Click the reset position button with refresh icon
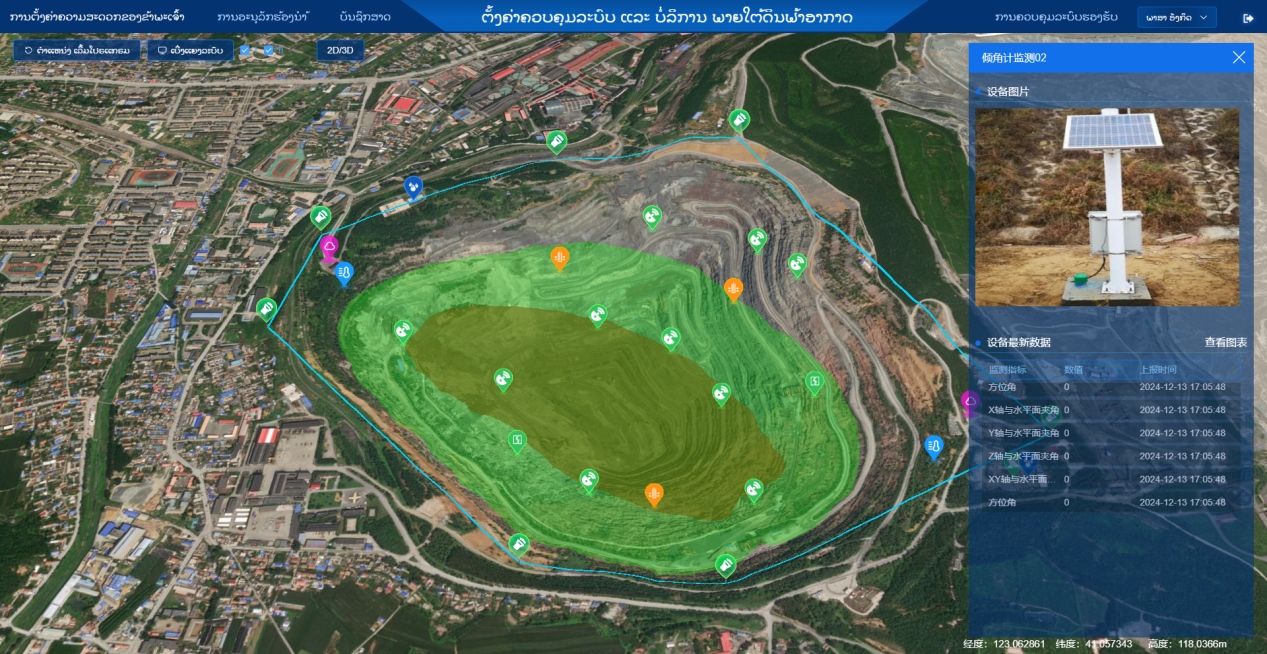Image resolution: width=1267 pixels, height=654 pixels. 77,50
